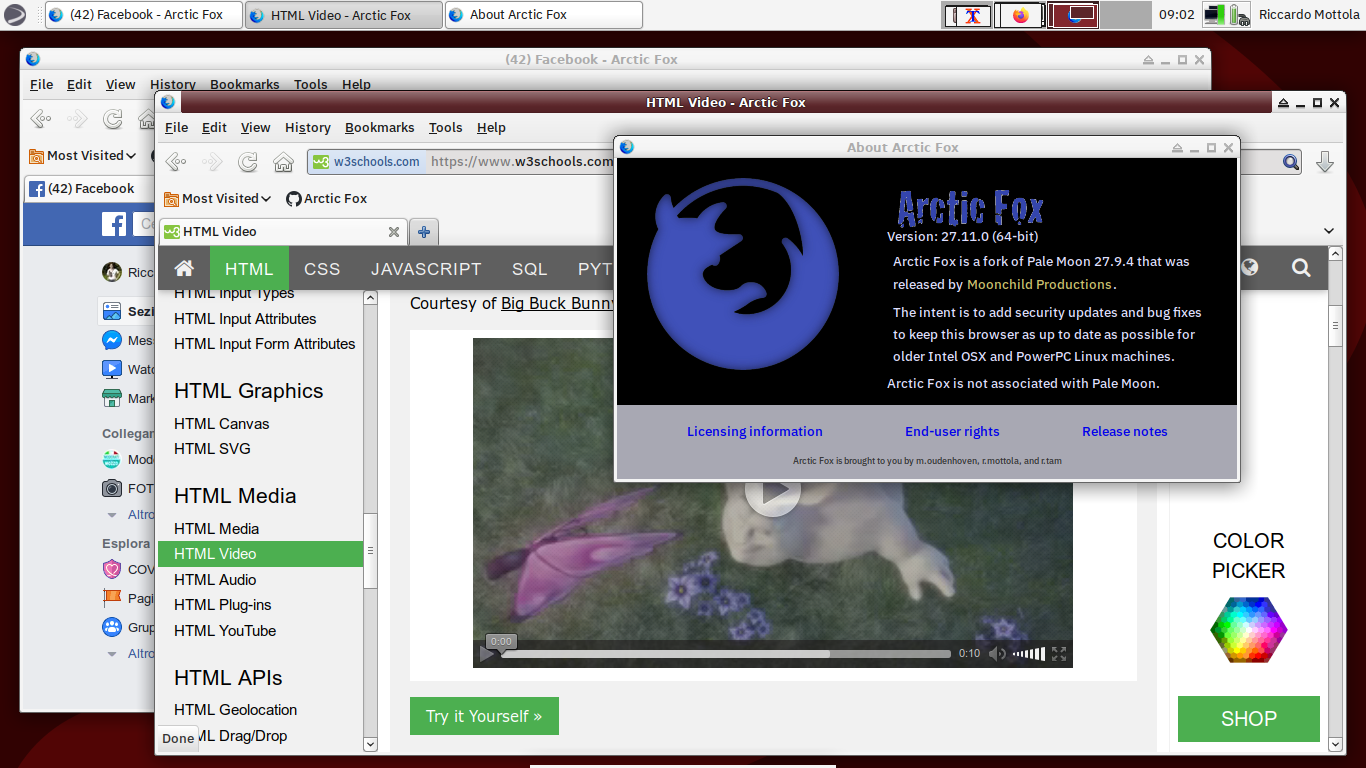Click Moonchild Productions link
The width and height of the screenshot is (1366, 768).
(x=1040, y=284)
